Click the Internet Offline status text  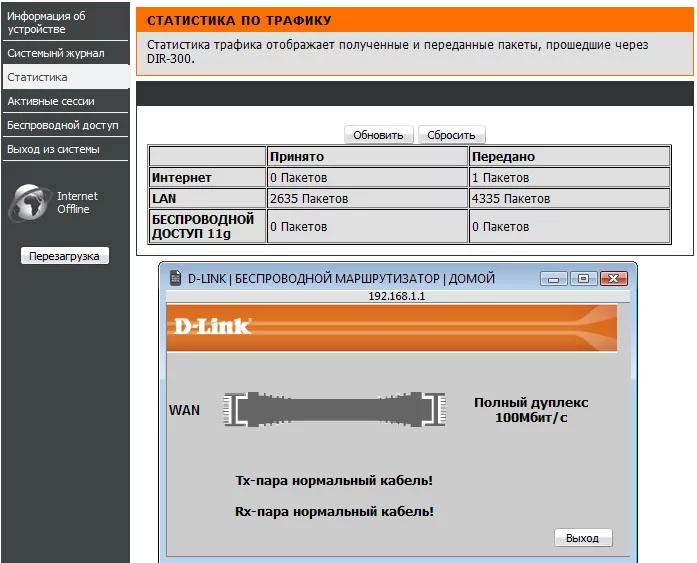click(77, 202)
